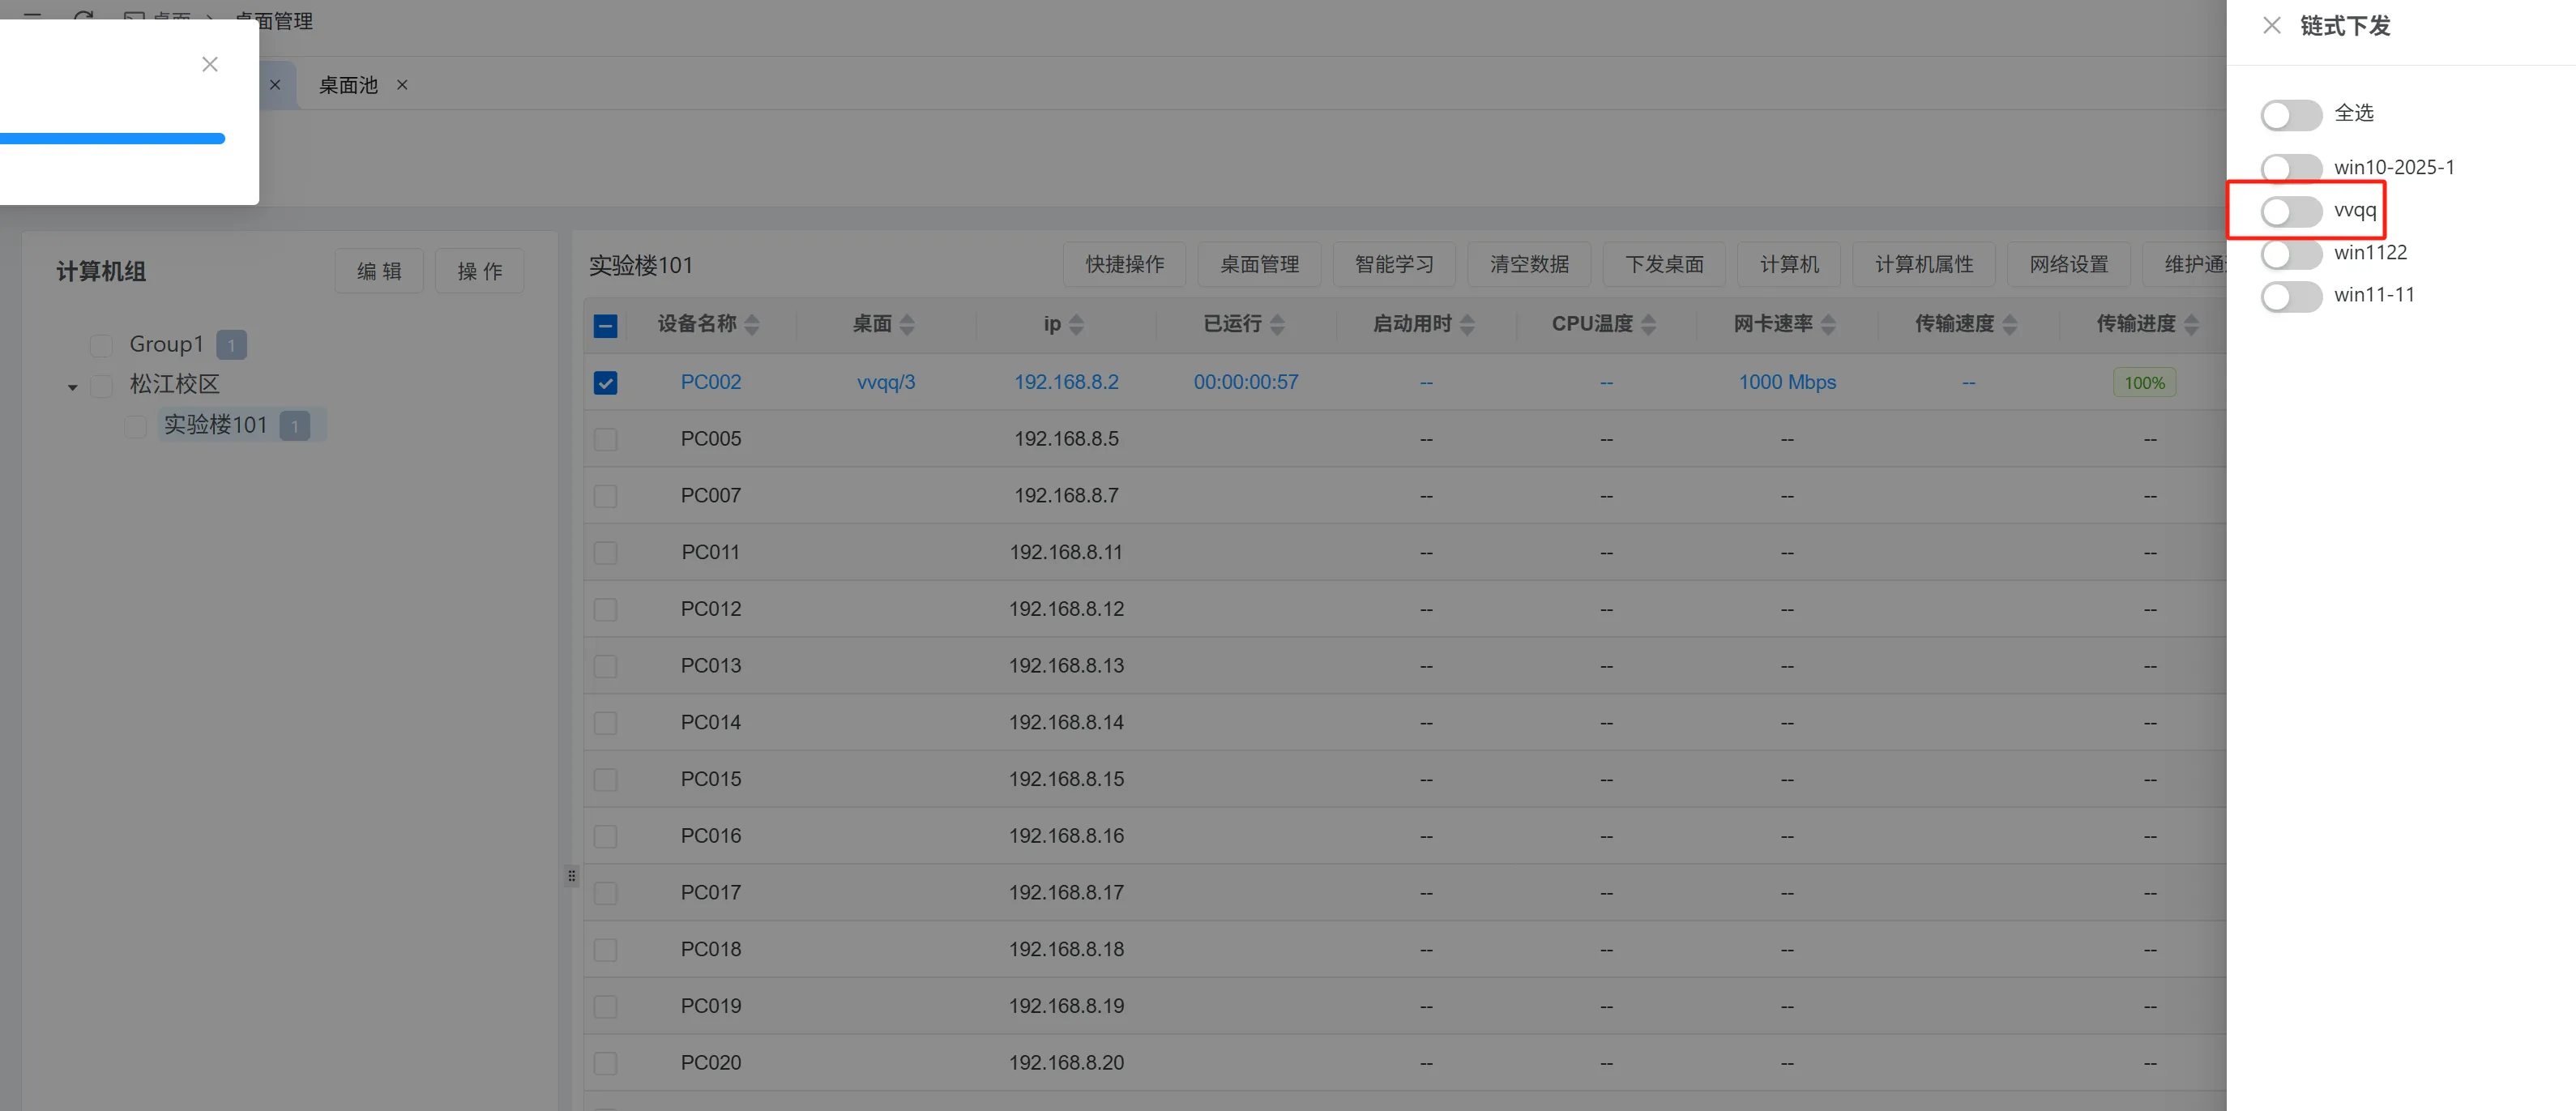Uncheck the PC002 row checkbox
This screenshot has width=2576, height=1111.
(x=605, y=383)
